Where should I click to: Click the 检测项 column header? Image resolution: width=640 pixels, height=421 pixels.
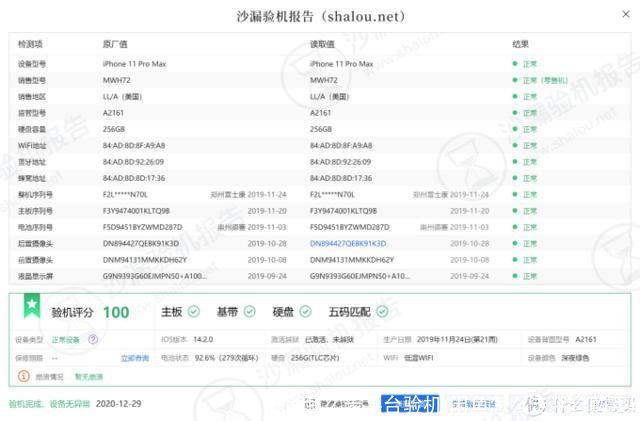pos(30,44)
